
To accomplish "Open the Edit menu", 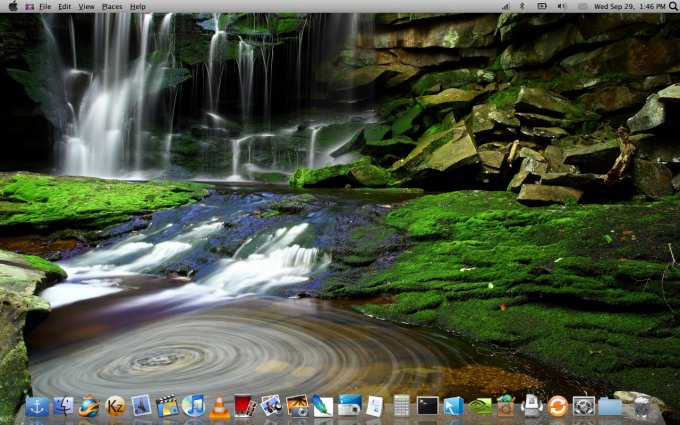I will [64, 6].
